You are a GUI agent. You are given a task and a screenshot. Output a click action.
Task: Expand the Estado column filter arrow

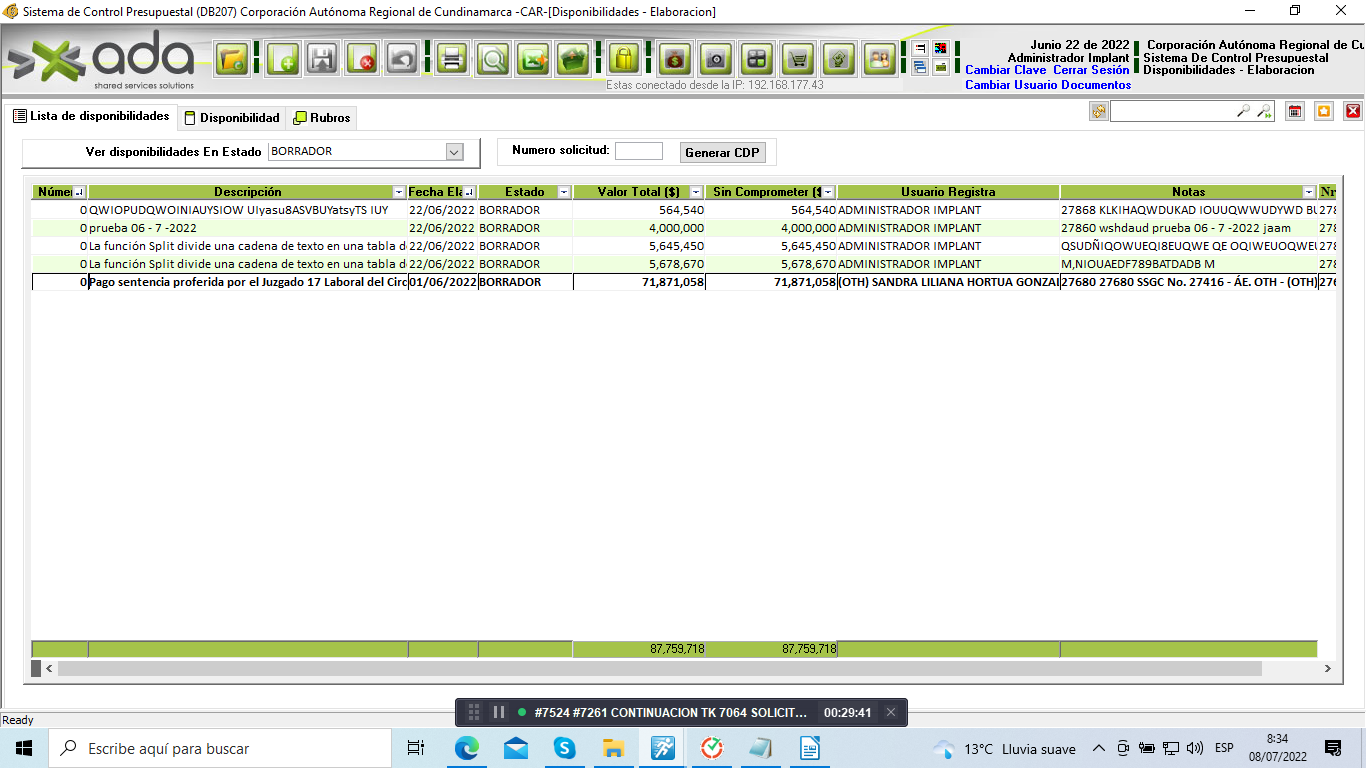pos(563,192)
